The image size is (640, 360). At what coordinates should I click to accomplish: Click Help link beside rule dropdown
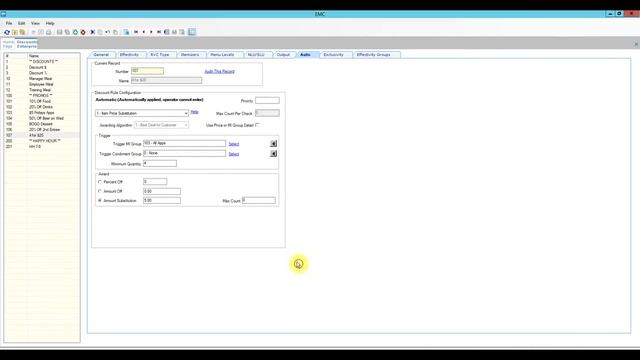[195, 112]
